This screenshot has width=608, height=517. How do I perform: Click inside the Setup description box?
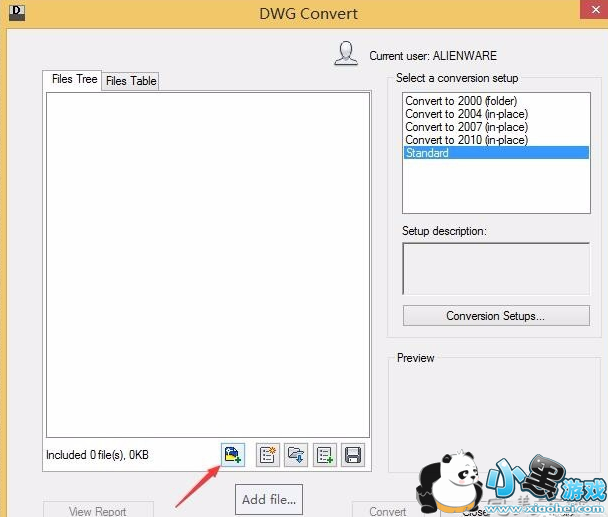click(x=496, y=269)
